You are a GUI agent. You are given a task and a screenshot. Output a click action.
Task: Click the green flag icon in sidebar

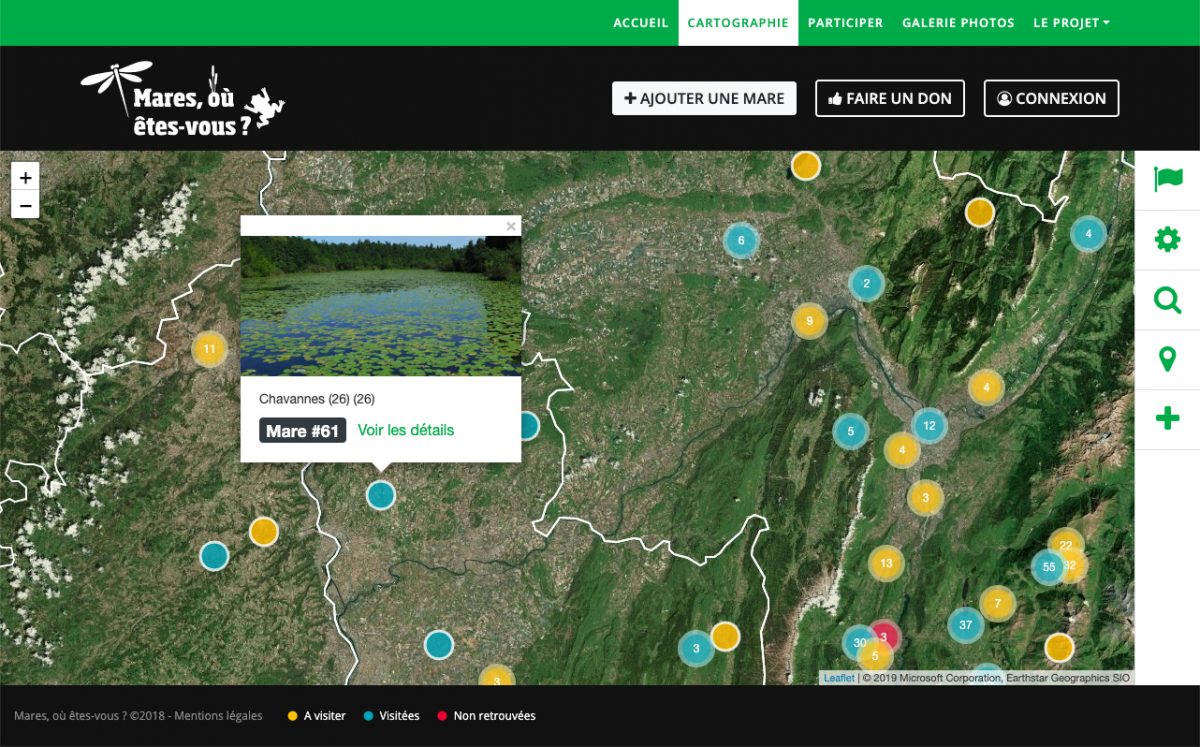[x=1167, y=180]
